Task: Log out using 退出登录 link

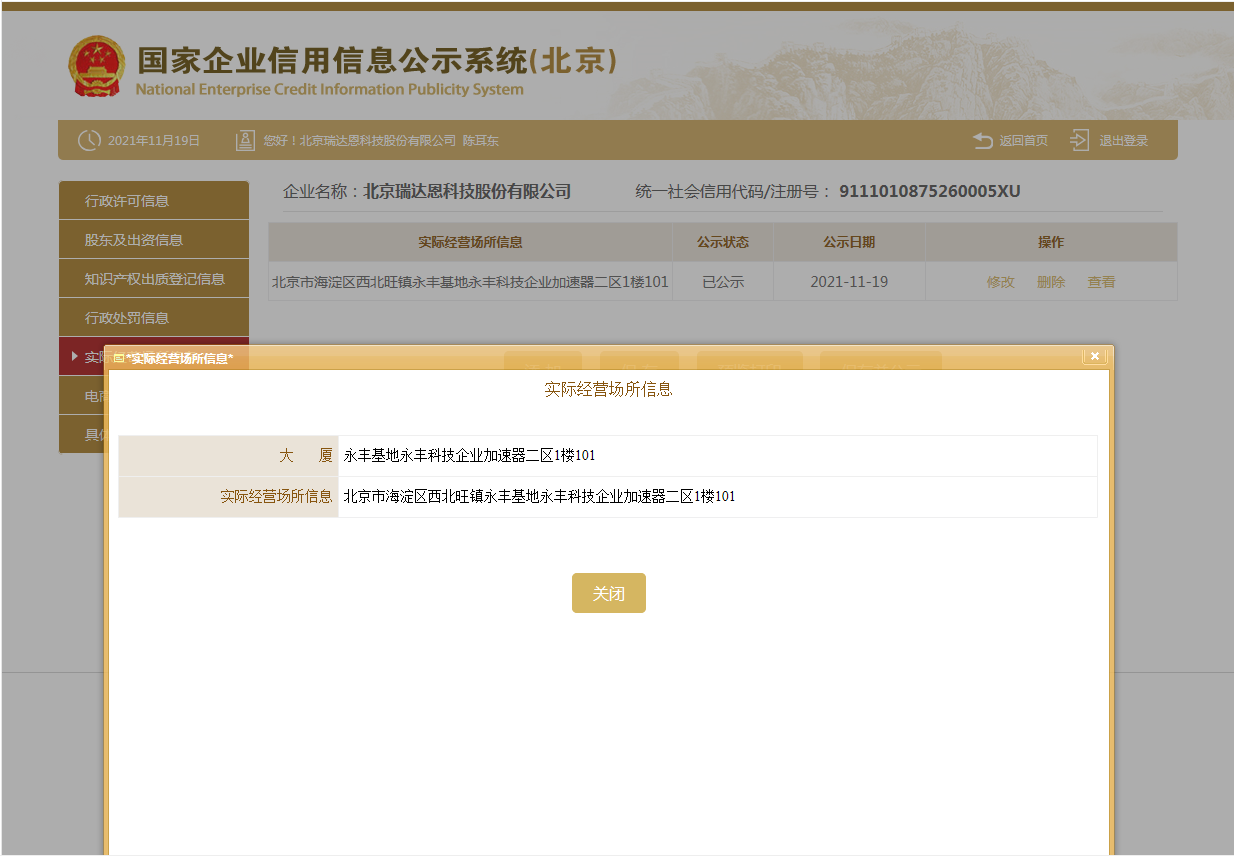Action: (1124, 141)
